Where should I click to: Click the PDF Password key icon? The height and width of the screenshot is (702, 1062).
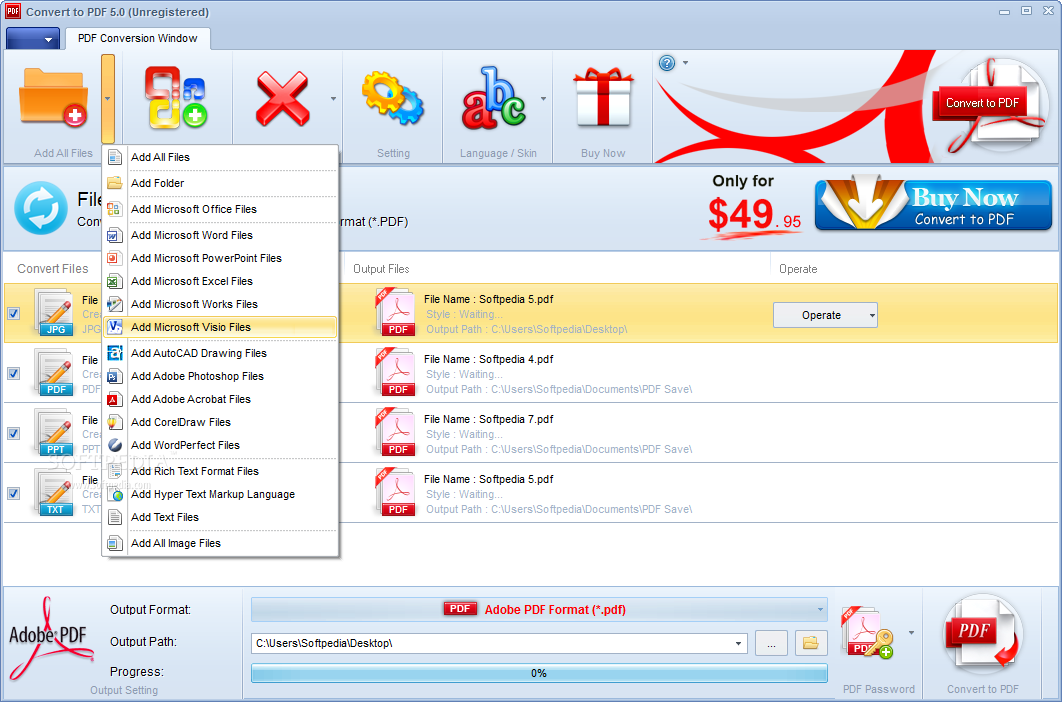tap(868, 633)
